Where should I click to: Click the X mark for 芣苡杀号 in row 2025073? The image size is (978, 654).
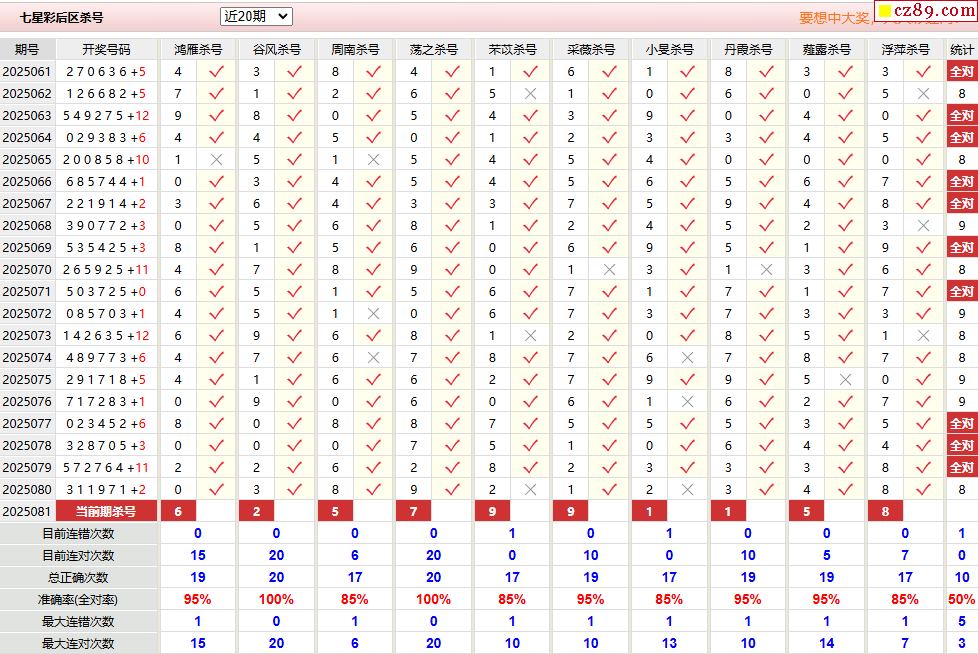[x=531, y=335]
